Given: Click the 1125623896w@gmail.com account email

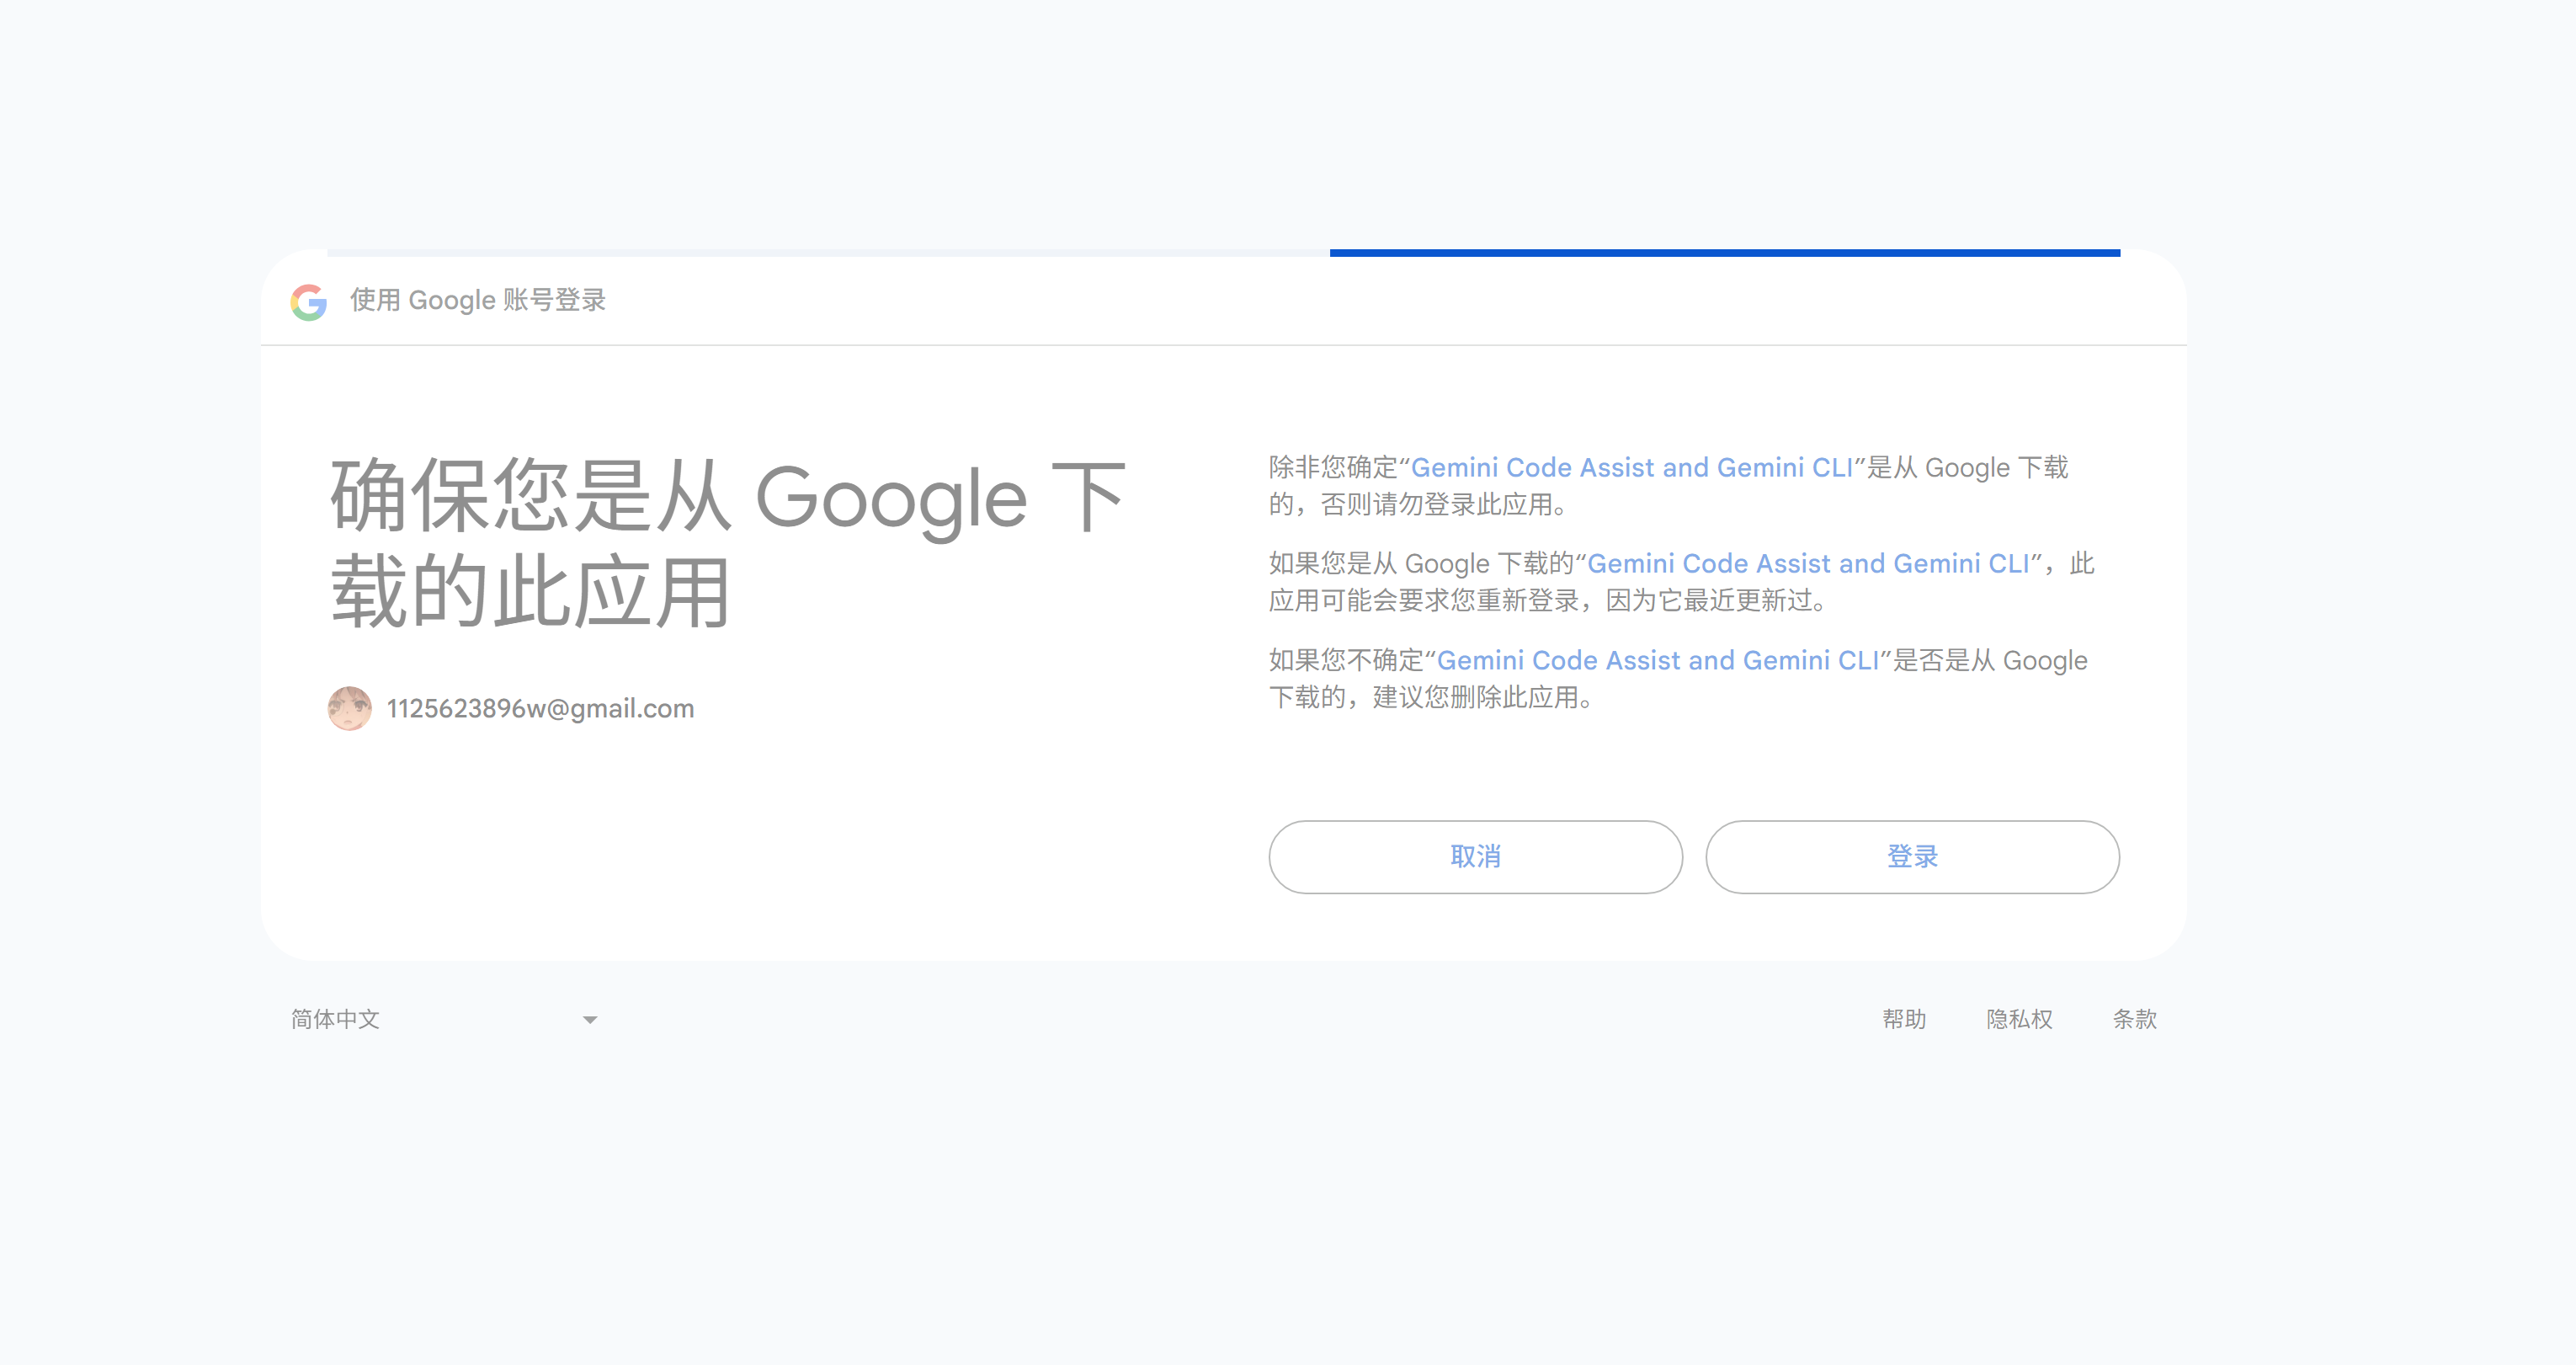Looking at the screenshot, I should pyautogui.click(x=540, y=708).
